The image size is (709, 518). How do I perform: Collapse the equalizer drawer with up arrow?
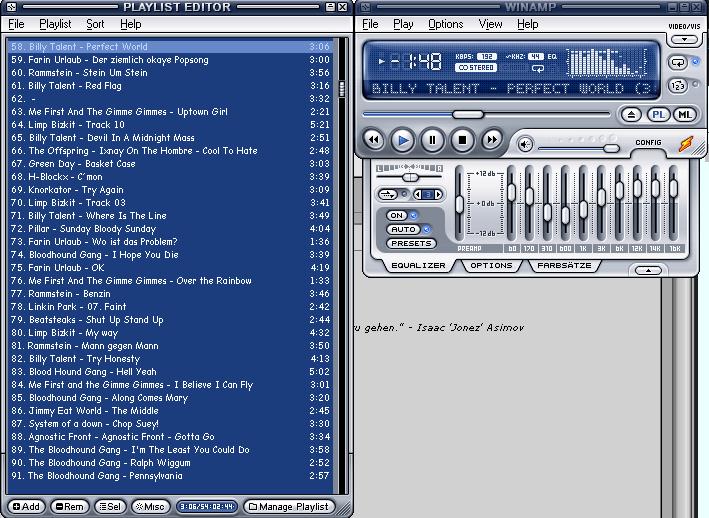[648, 270]
